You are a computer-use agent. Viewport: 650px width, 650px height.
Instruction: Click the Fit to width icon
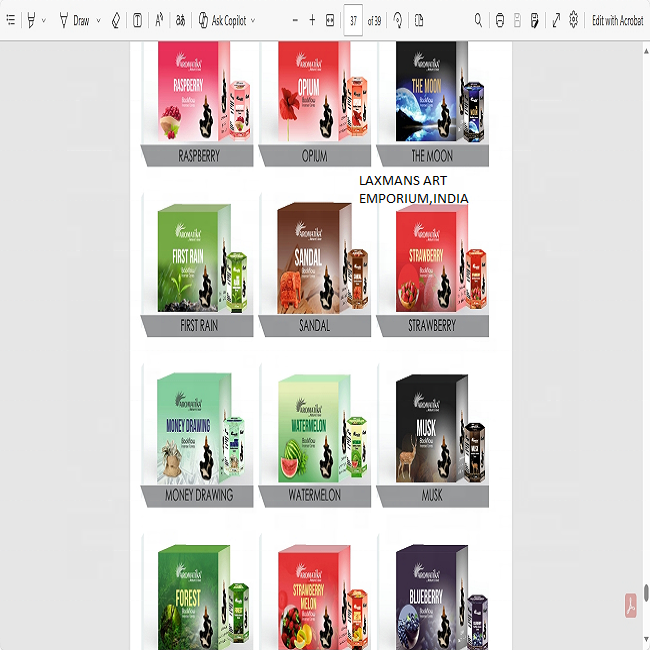(x=330, y=20)
